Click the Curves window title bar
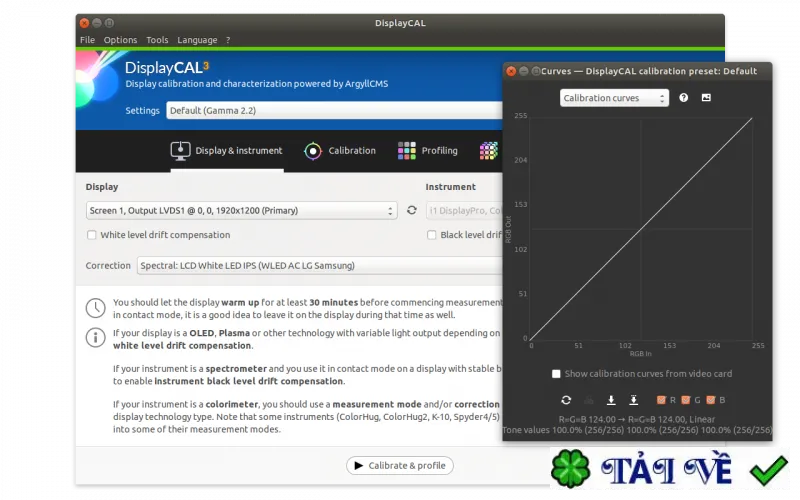This screenshot has width=800, height=500. click(x=637, y=71)
